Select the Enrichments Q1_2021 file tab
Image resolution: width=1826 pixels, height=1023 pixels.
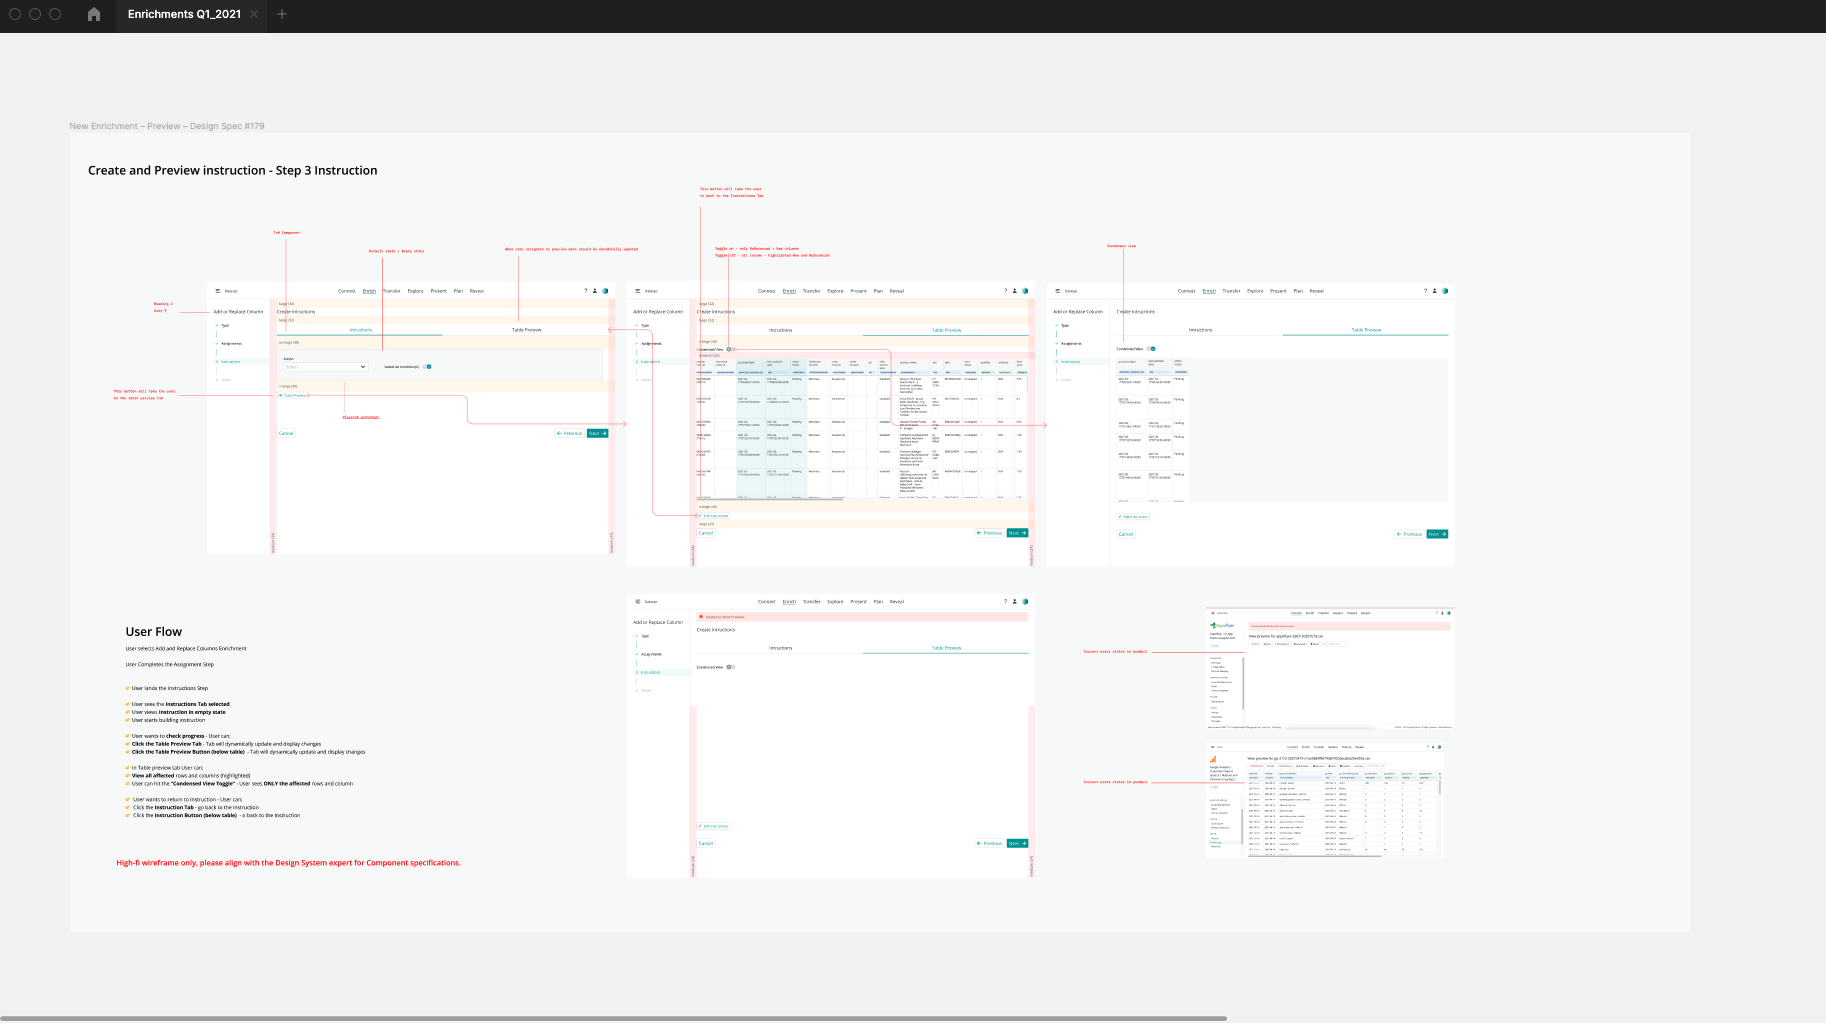(x=184, y=14)
